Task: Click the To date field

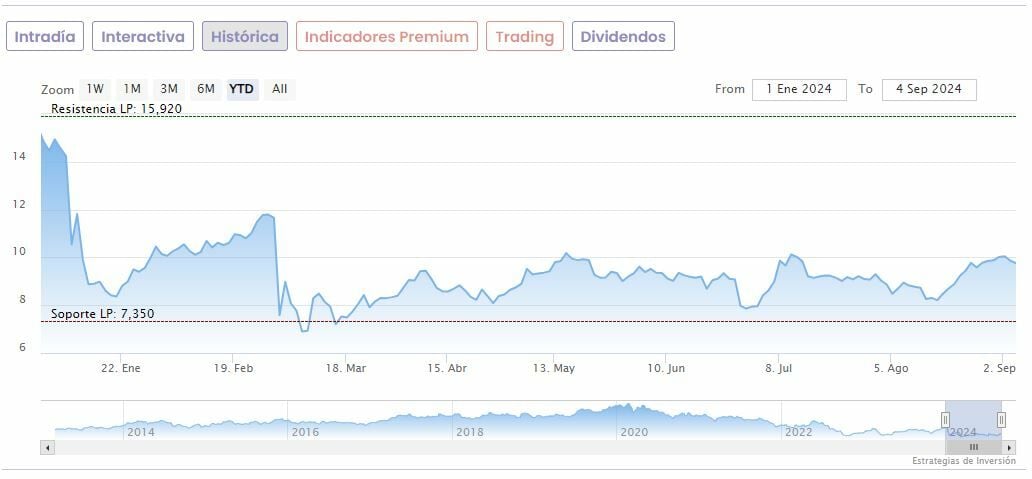Action: coord(929,89)
